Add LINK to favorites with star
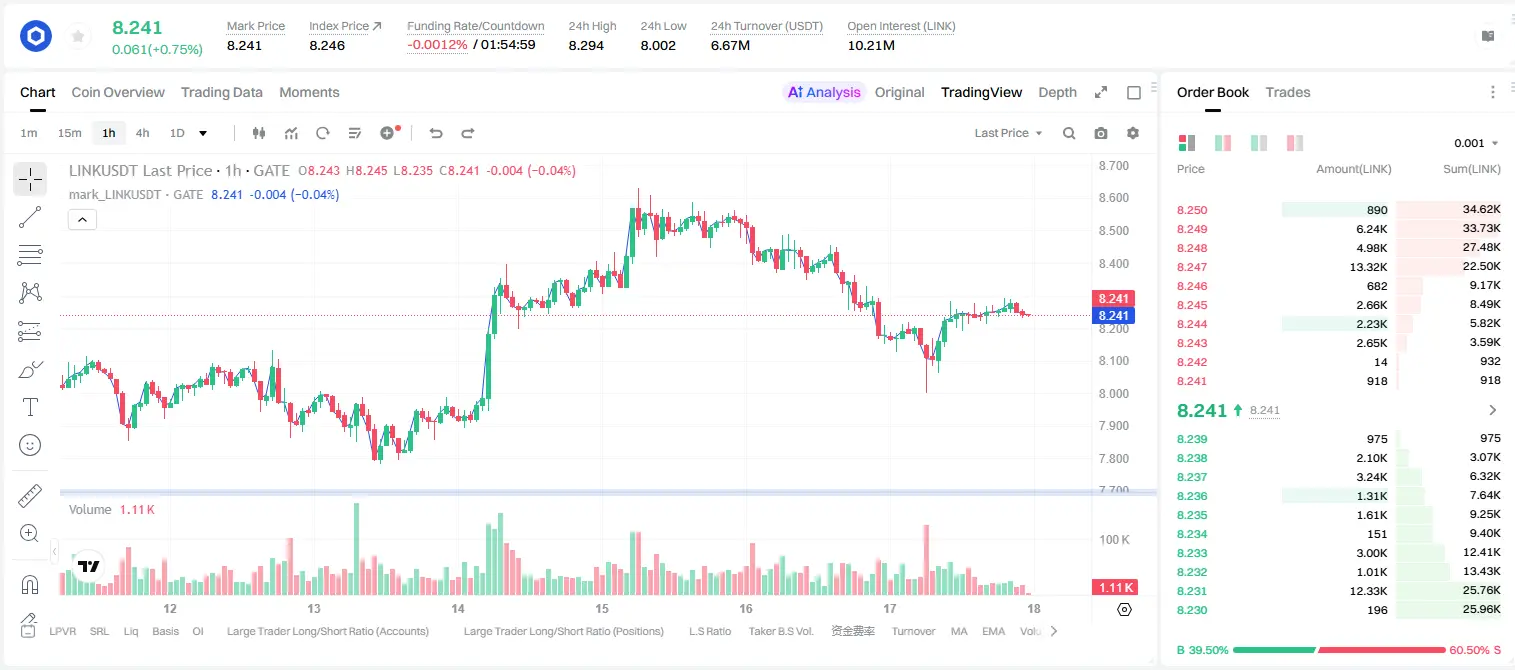 tap(78, 37)
